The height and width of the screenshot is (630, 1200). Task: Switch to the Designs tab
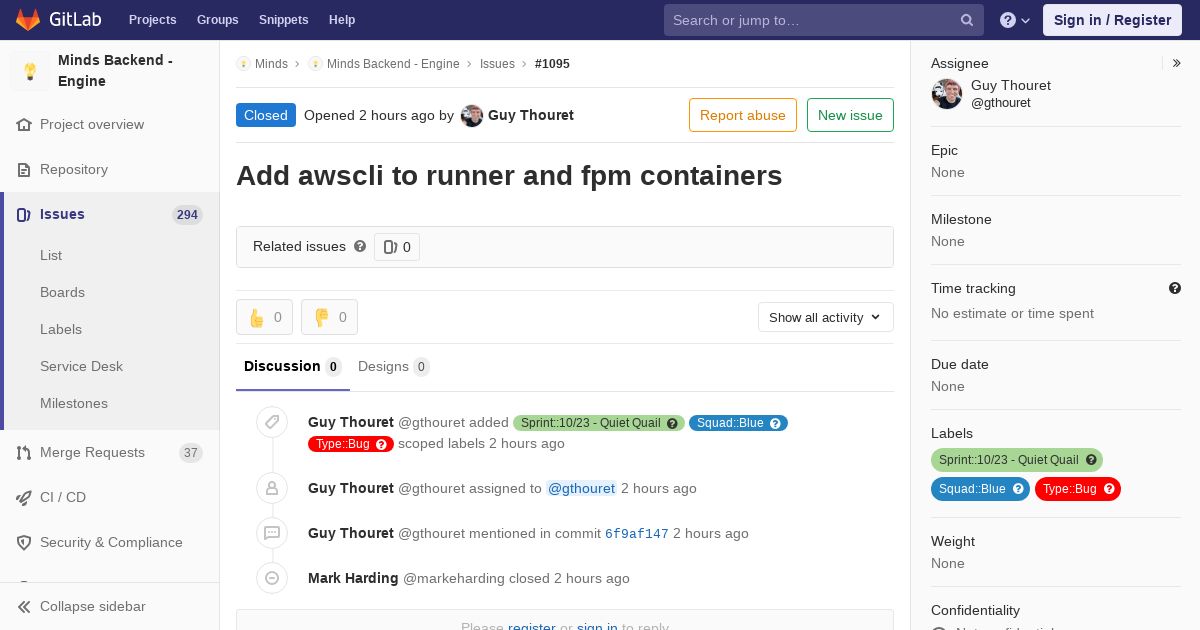tap(394, 366)
